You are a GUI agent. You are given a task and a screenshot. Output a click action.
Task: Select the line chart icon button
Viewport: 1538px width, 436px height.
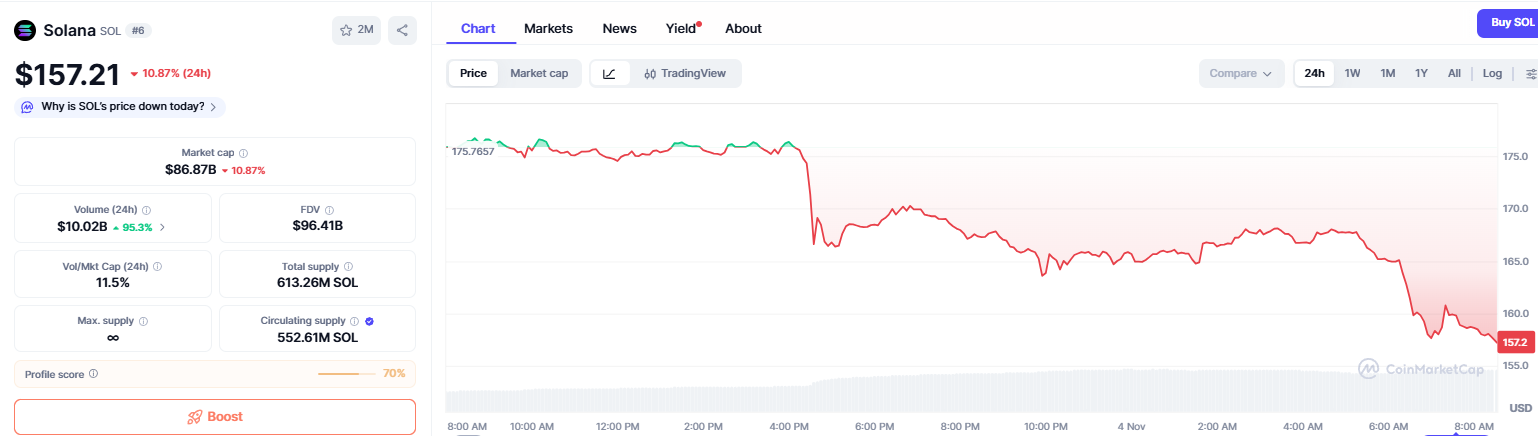(610, 73)
